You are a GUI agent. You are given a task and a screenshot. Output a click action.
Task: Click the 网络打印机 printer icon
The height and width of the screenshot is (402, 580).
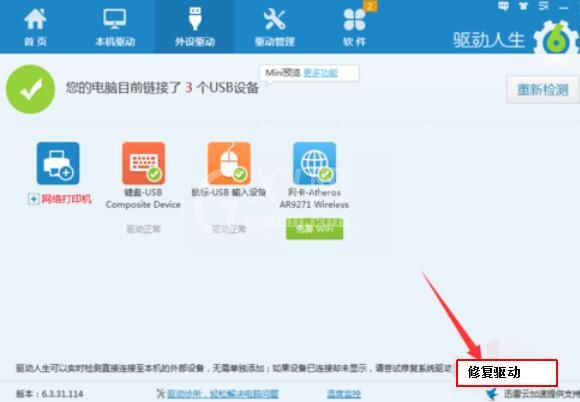tap(58, 163)
